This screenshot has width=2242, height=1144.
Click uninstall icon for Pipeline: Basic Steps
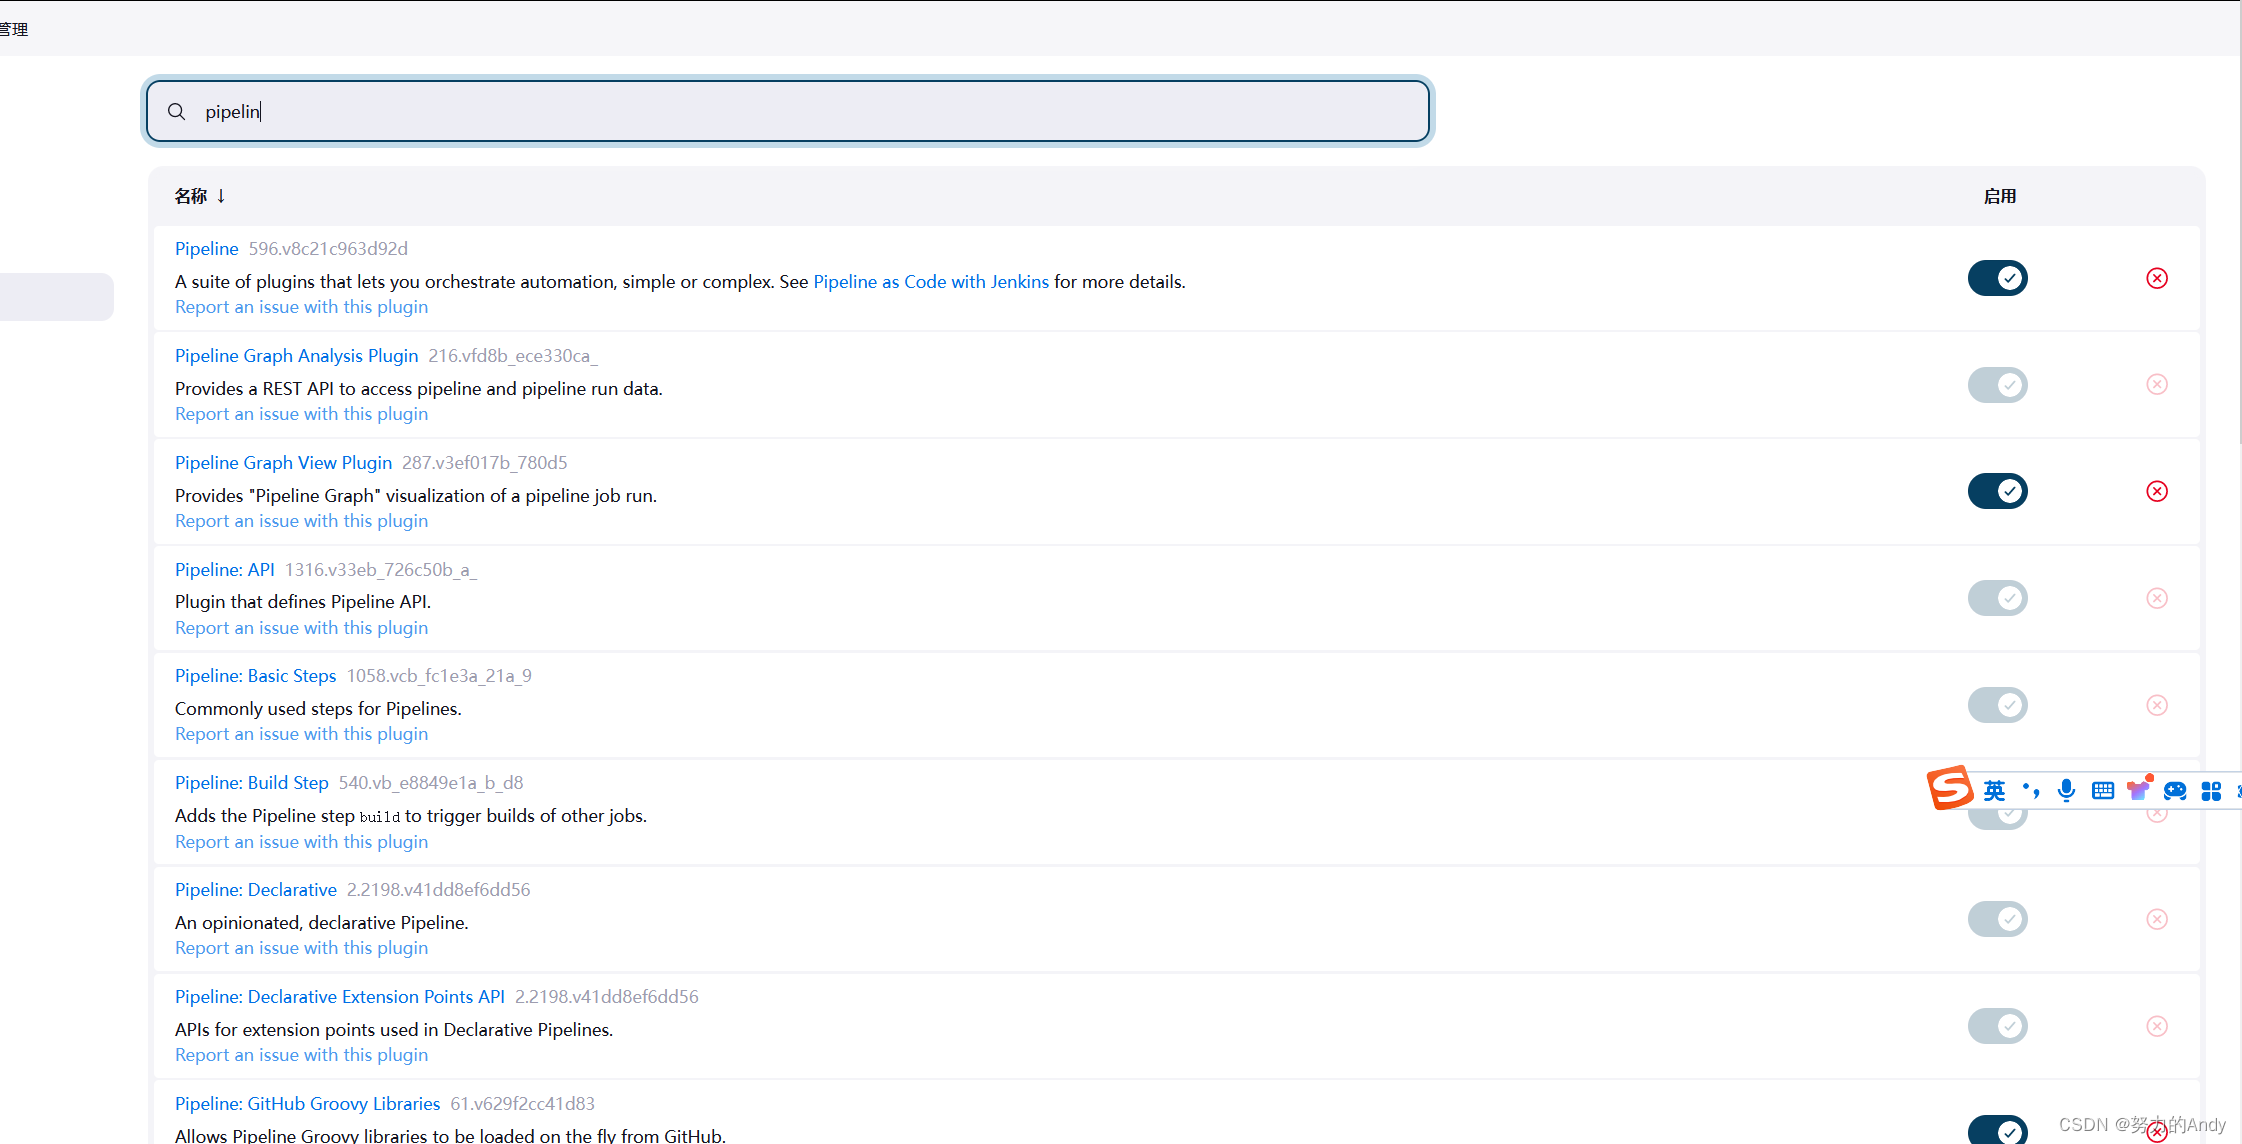click(x=2157, y=705)
